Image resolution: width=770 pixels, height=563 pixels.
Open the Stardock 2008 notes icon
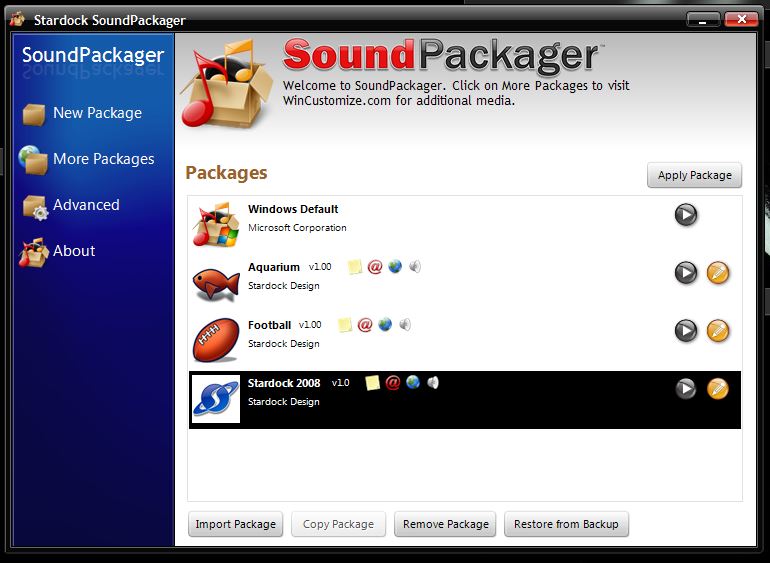pos(372,383)
